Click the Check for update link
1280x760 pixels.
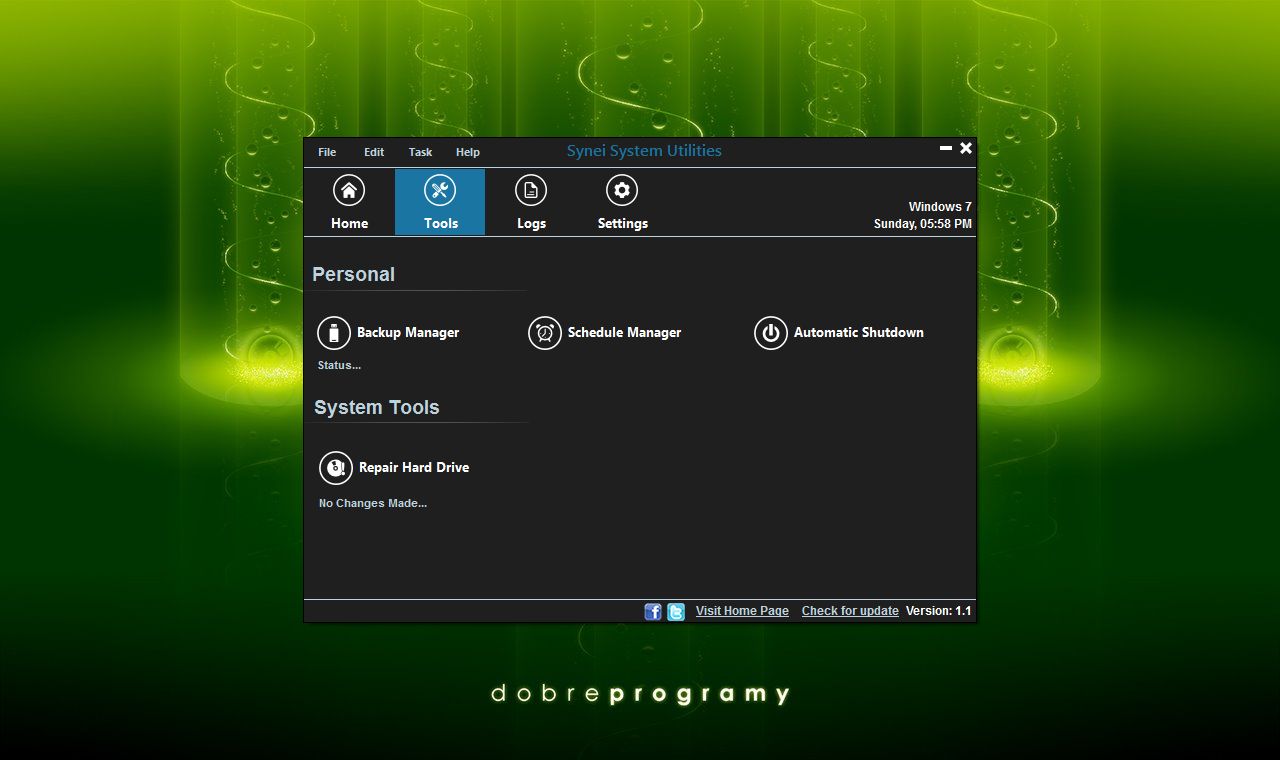point(850,611)
